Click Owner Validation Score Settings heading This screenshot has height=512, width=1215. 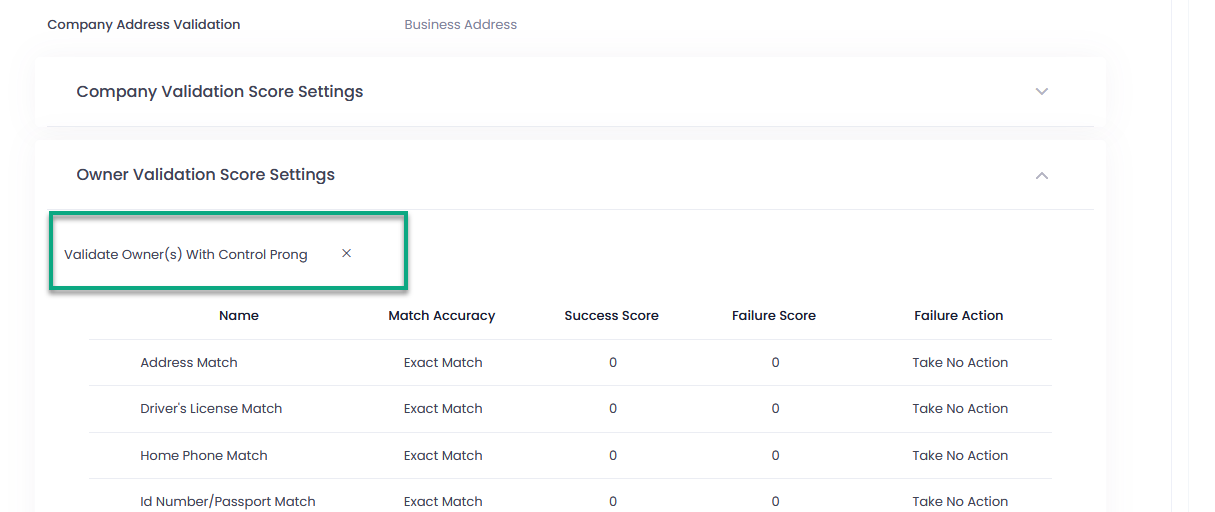coord(206,175)
